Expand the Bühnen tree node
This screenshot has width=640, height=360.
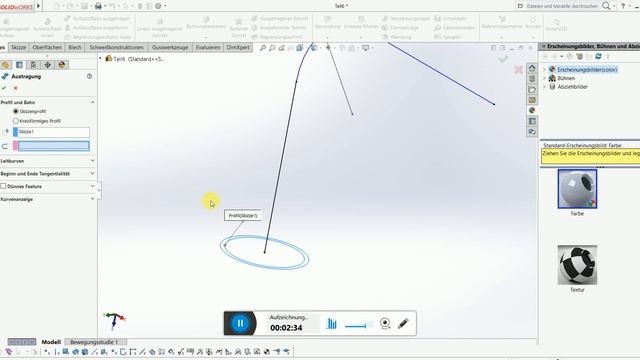click(x=544, y=78)
